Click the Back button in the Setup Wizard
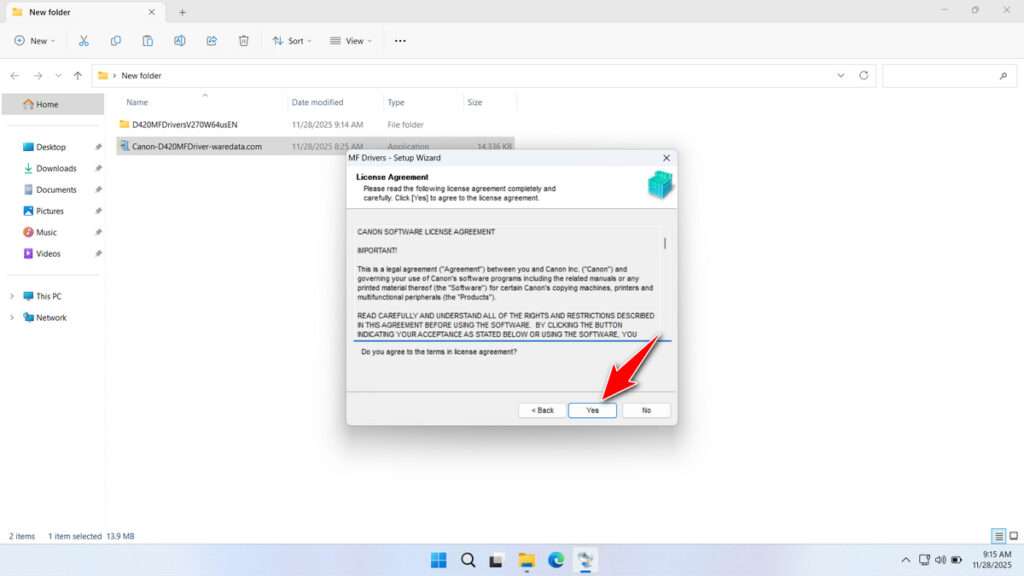The width and height of the screenshot is (1024, 576). click(x=540, y=410)
